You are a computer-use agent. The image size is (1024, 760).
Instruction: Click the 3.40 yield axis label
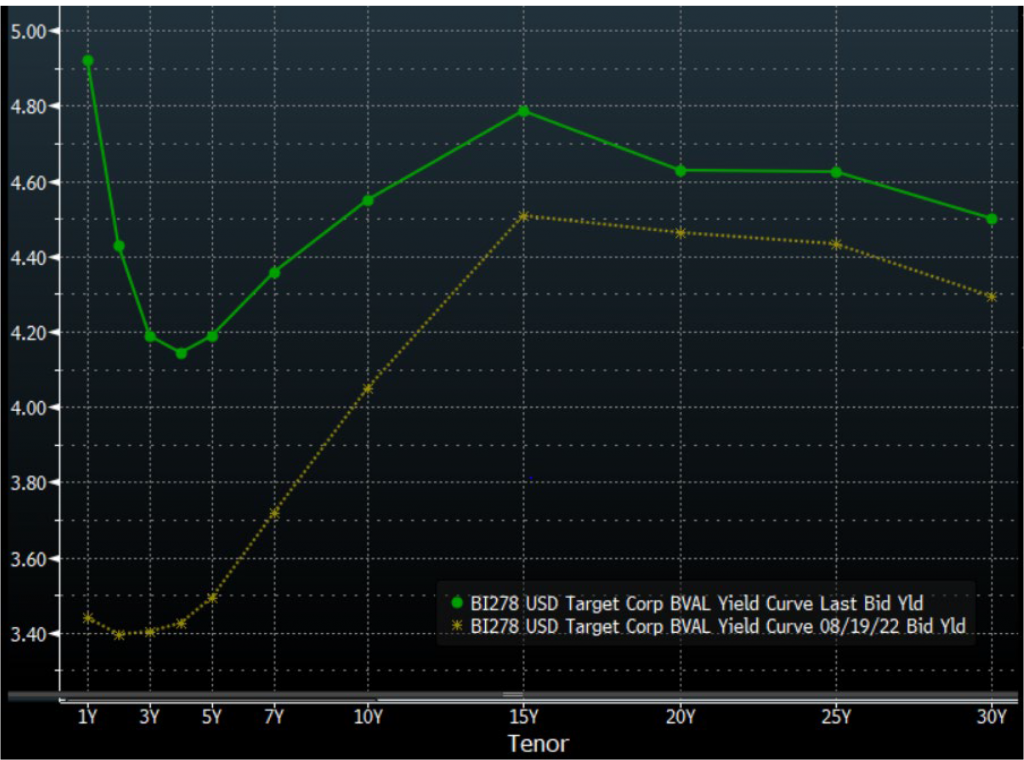click(30, 634)
